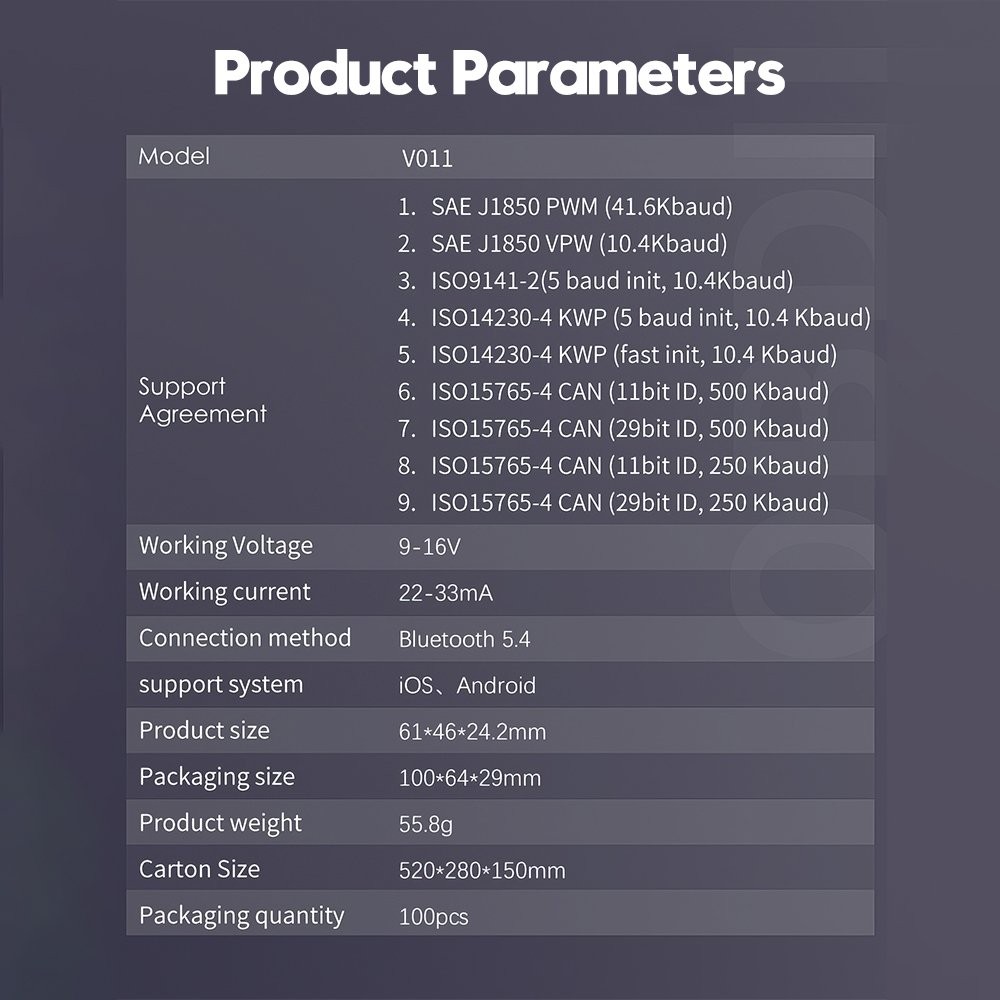Screen dimensions: 1000x1000
Task: Select the Working current row label
Action: pyautogui.click(x=224, y=592)
